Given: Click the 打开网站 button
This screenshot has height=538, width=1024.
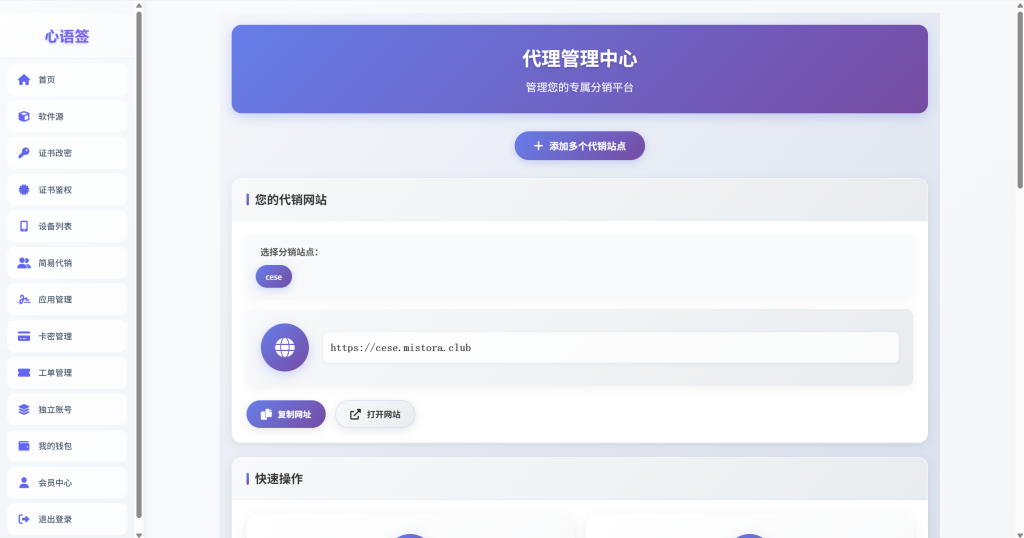Looking at the screenshot, I should pos(376,415).
